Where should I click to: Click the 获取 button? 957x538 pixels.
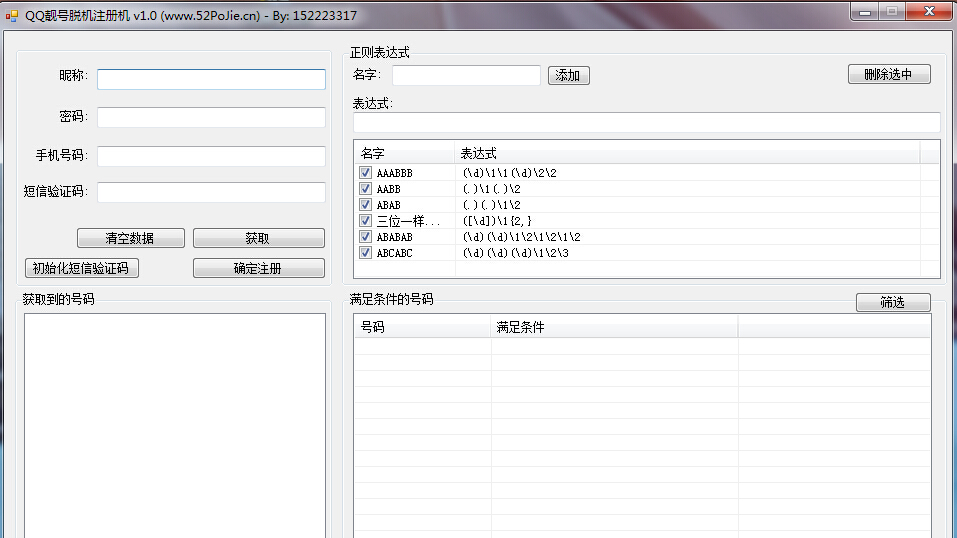pyautogui.click(x=258, y=238)
